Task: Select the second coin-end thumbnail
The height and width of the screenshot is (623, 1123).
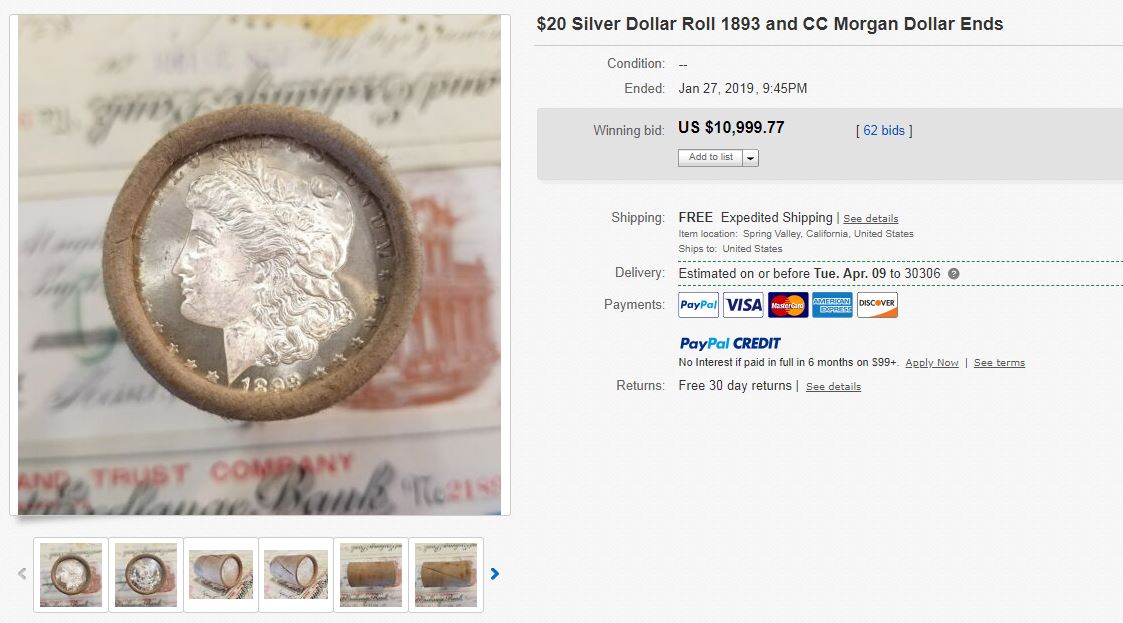Action: click(x=146, y=575)
